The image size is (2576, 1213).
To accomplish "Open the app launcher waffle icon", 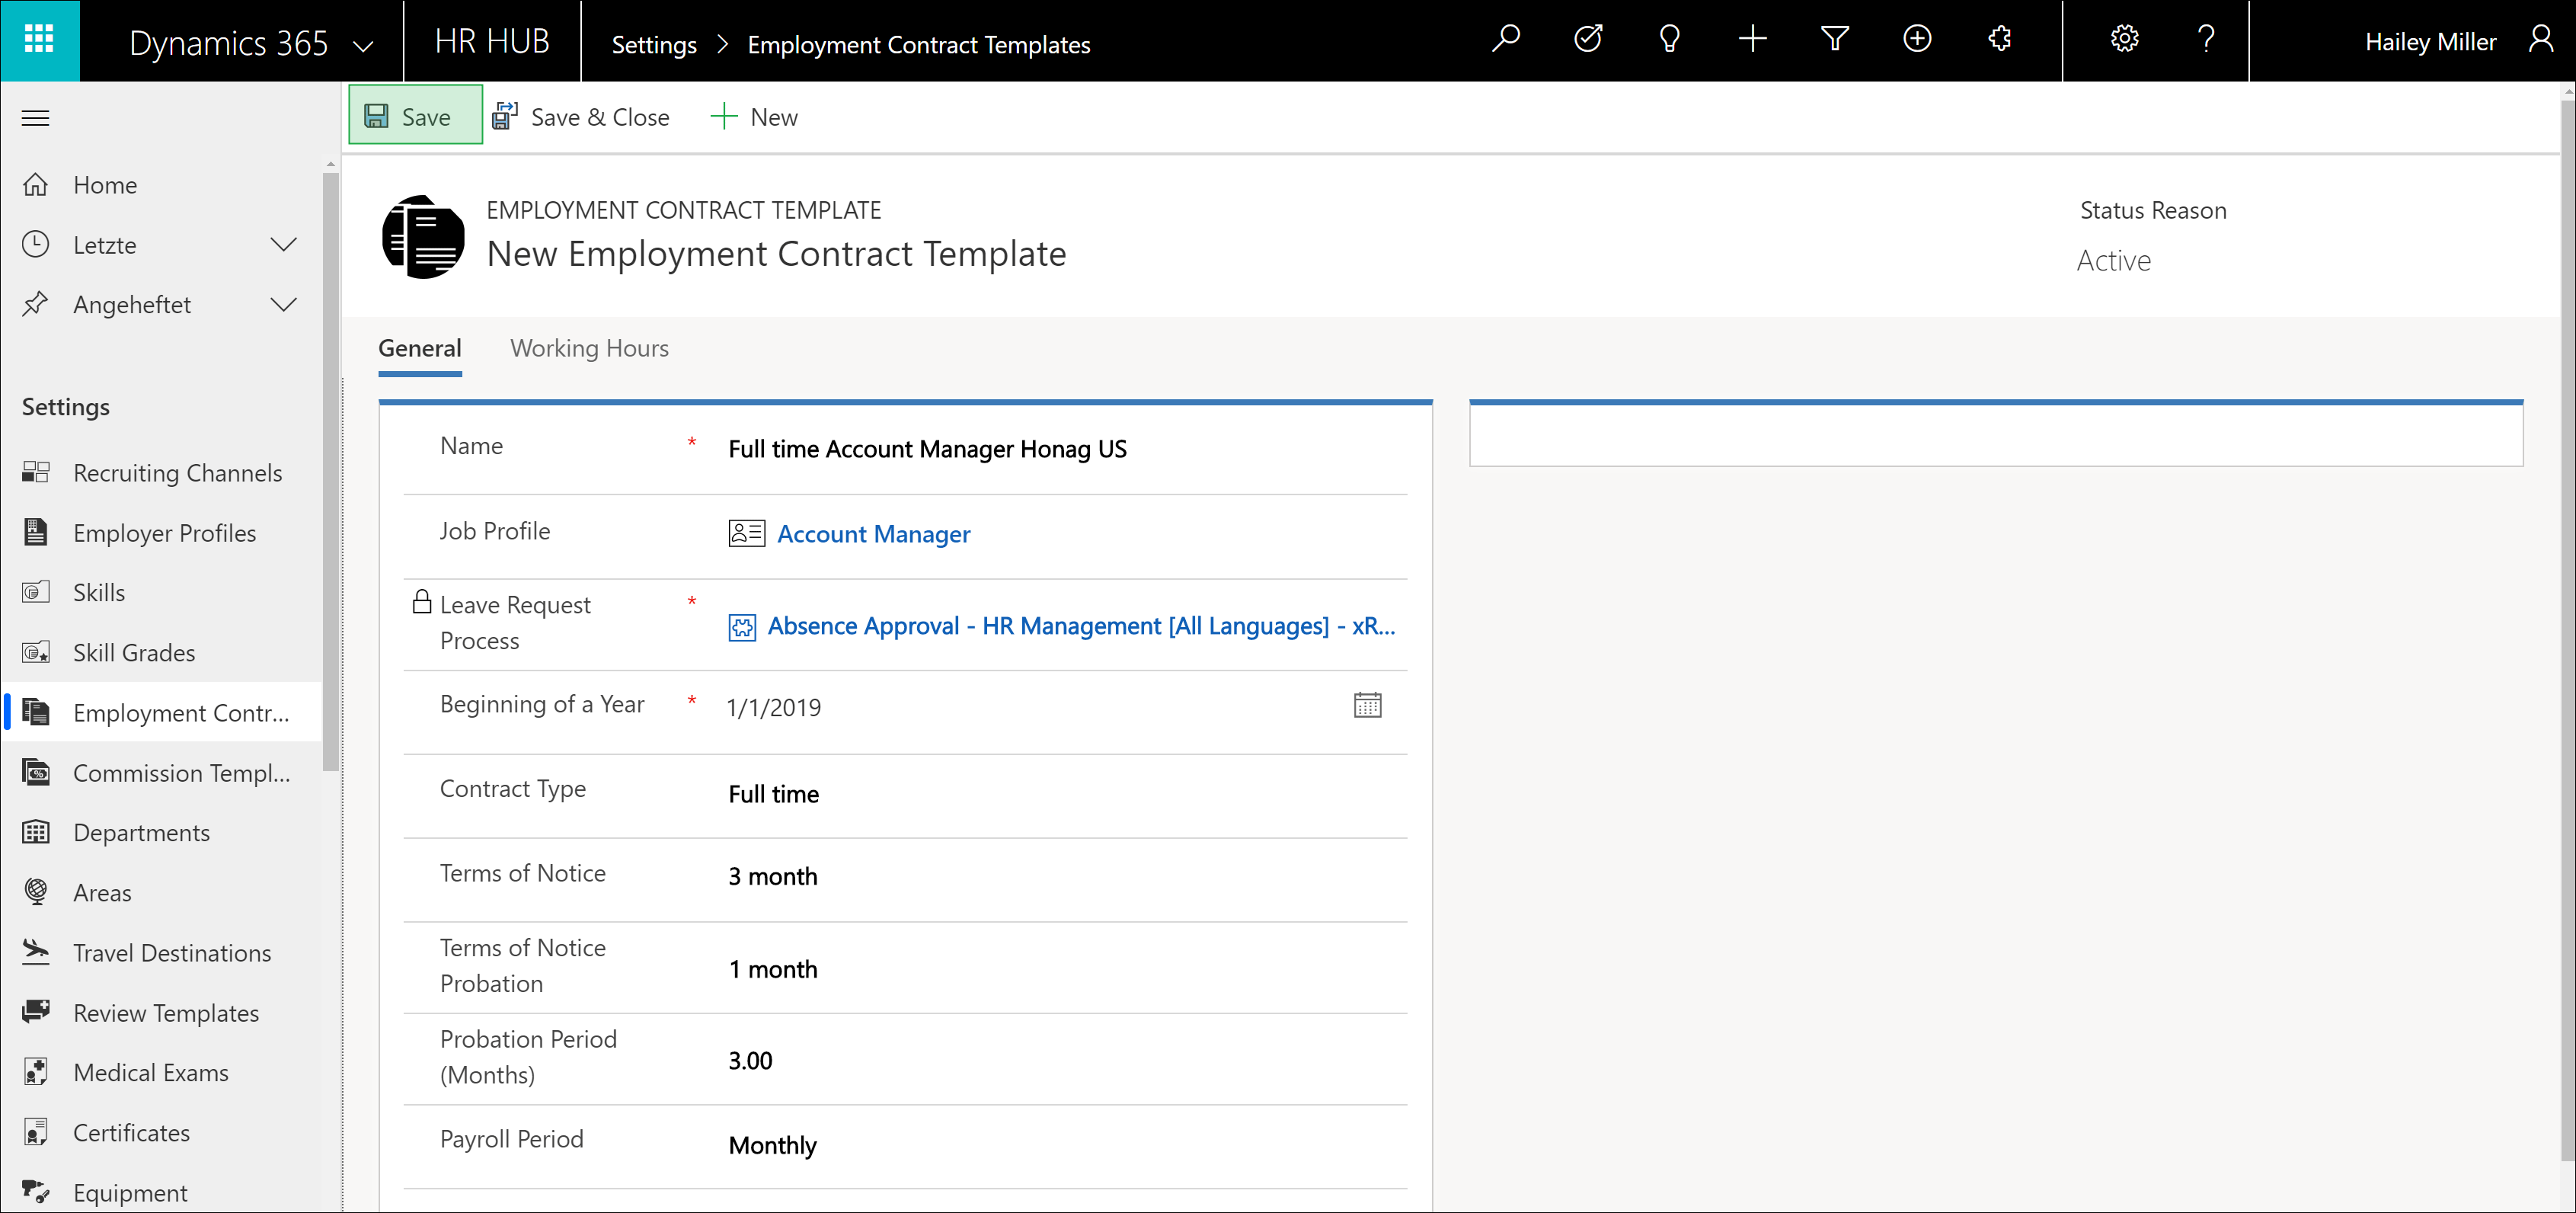I will [x=39, y=40].
